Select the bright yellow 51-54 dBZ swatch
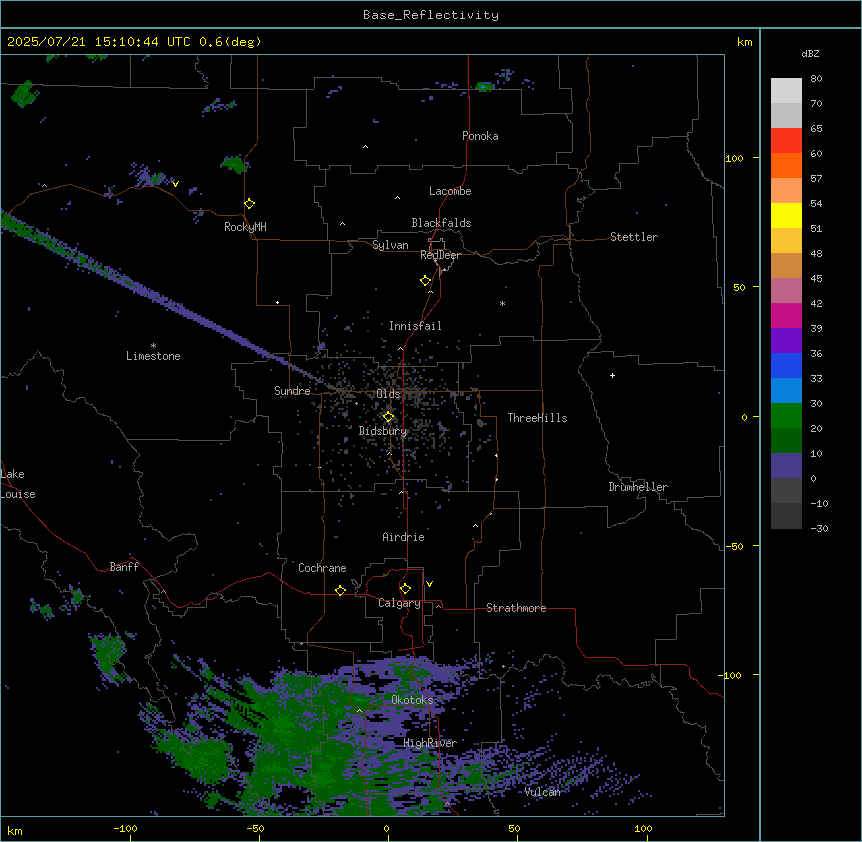 click(786, 215)
